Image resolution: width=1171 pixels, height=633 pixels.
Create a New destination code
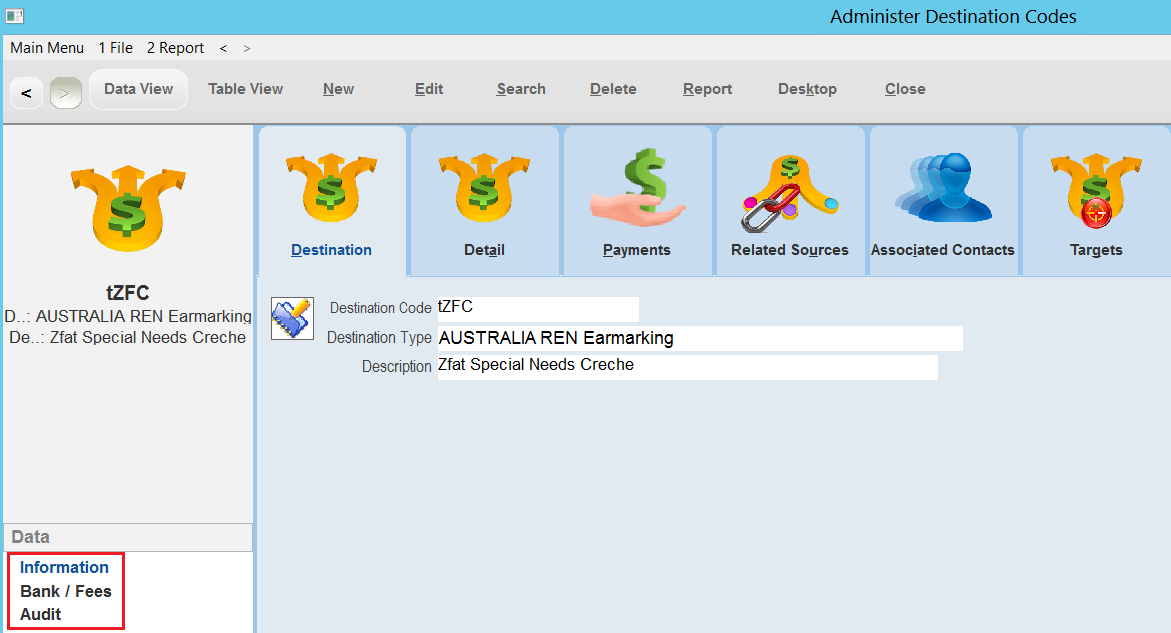(x=338, y=89)
